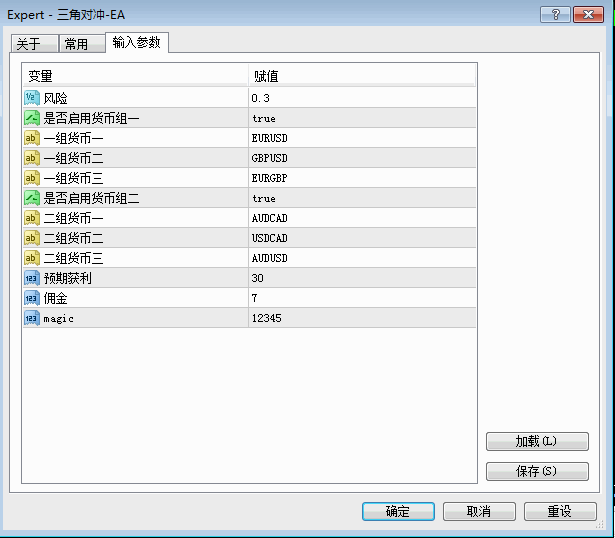Image resolution: width=615 pixels, height=538 pixels.
Task: Click the 取消 button
Action: [x=479, y=511]
